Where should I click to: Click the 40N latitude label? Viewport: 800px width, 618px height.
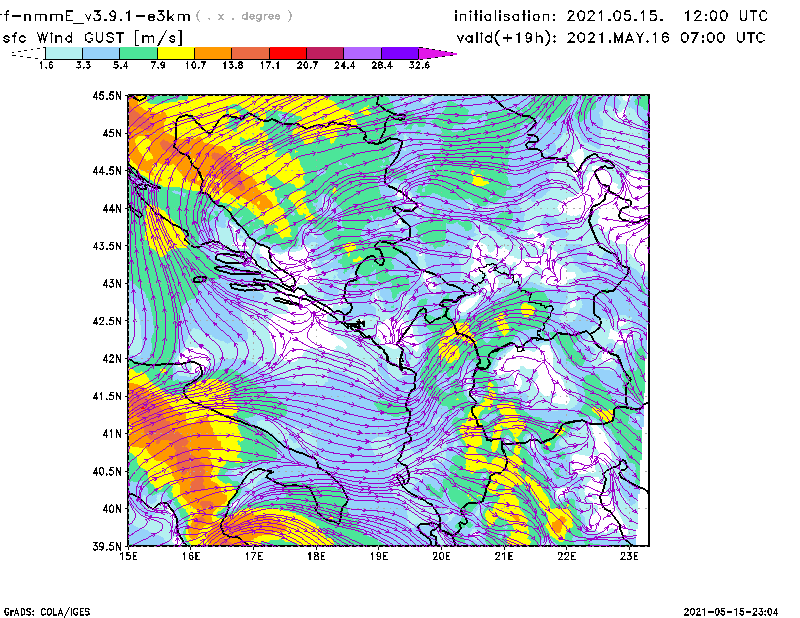112,509
